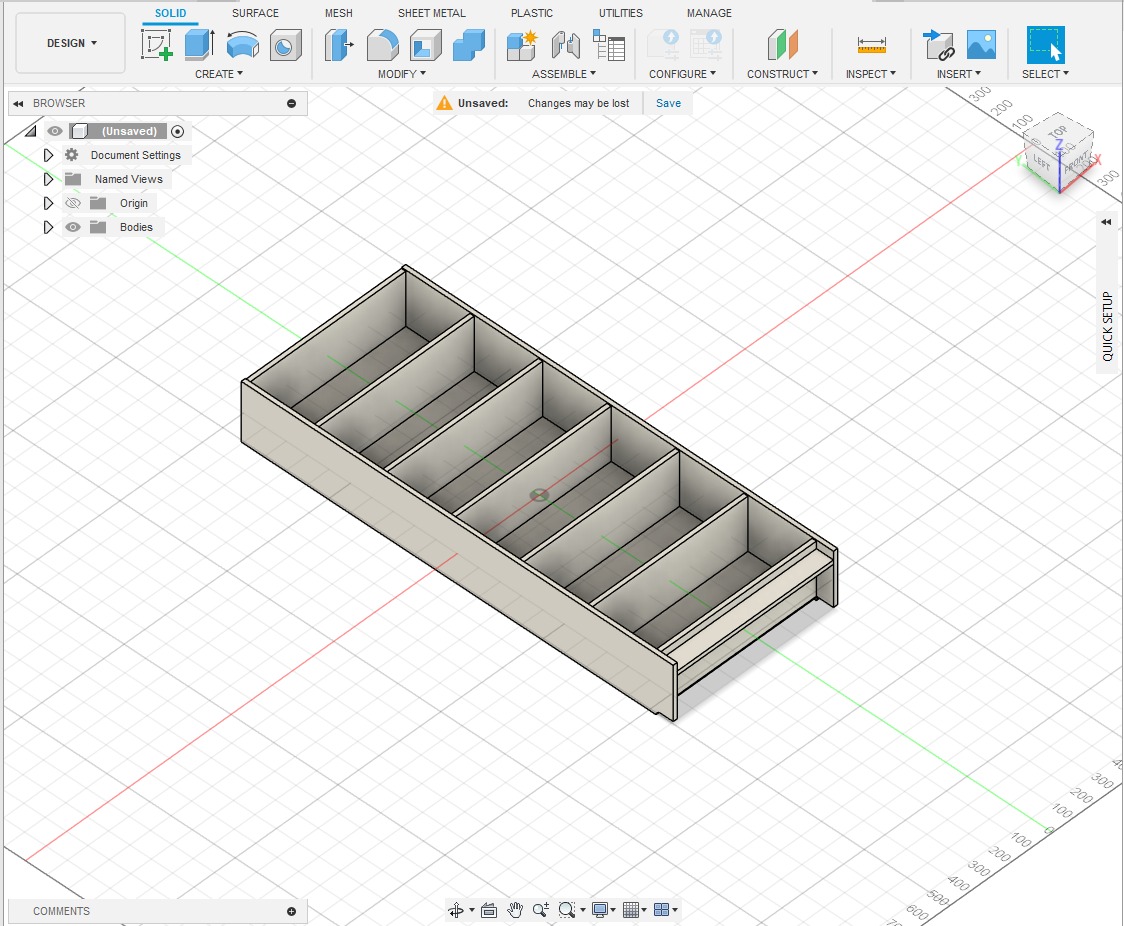1124x926 pixels.
Task: Open the Orbit navigation tool
Action: 456,910
